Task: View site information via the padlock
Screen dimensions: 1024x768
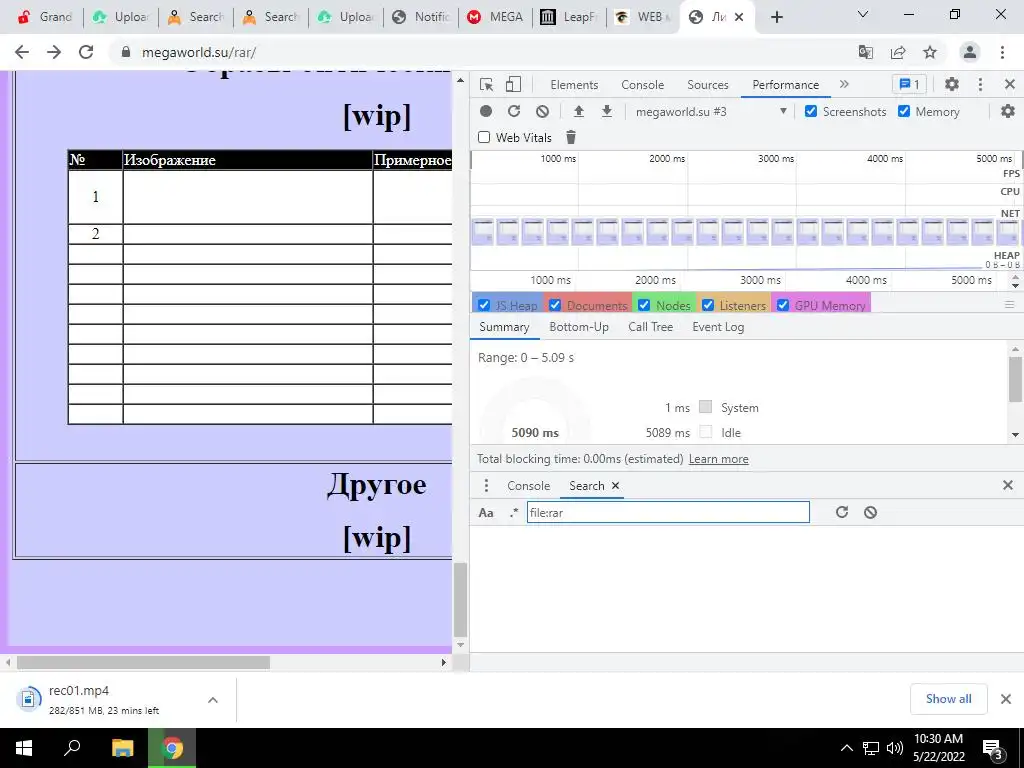Action: pyautogui.click(x=126, y=52)
